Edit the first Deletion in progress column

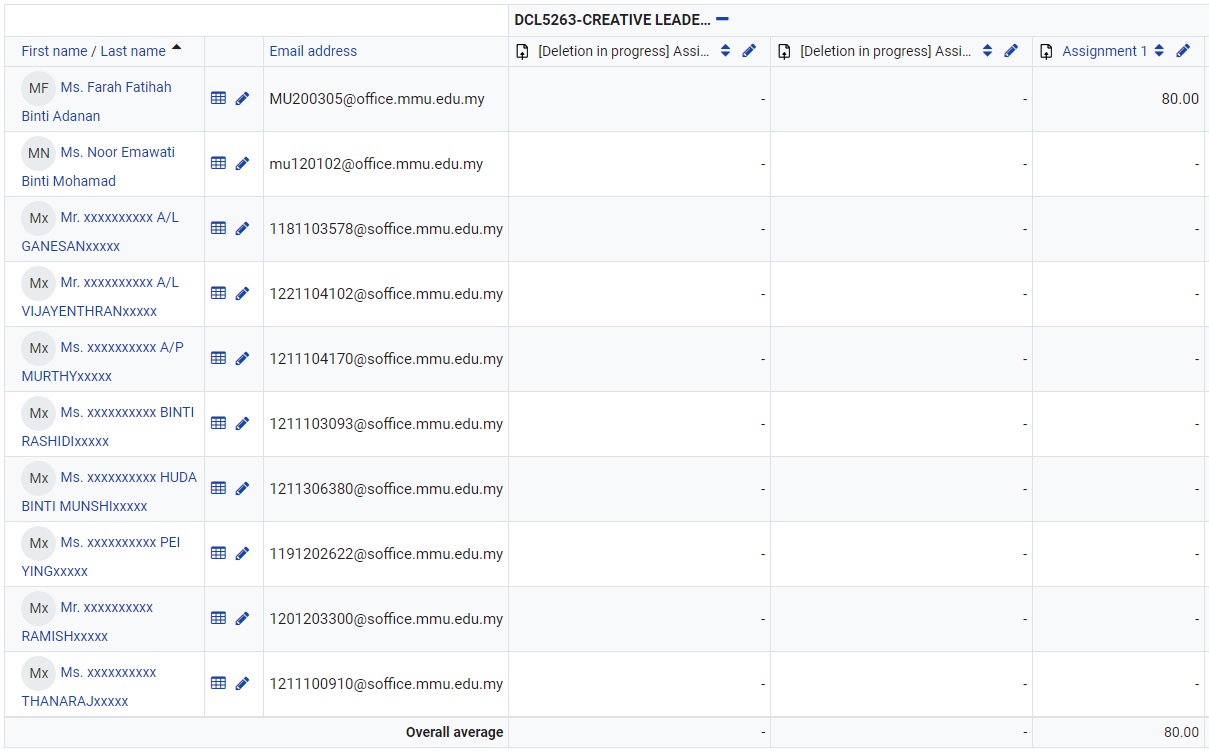749,51
